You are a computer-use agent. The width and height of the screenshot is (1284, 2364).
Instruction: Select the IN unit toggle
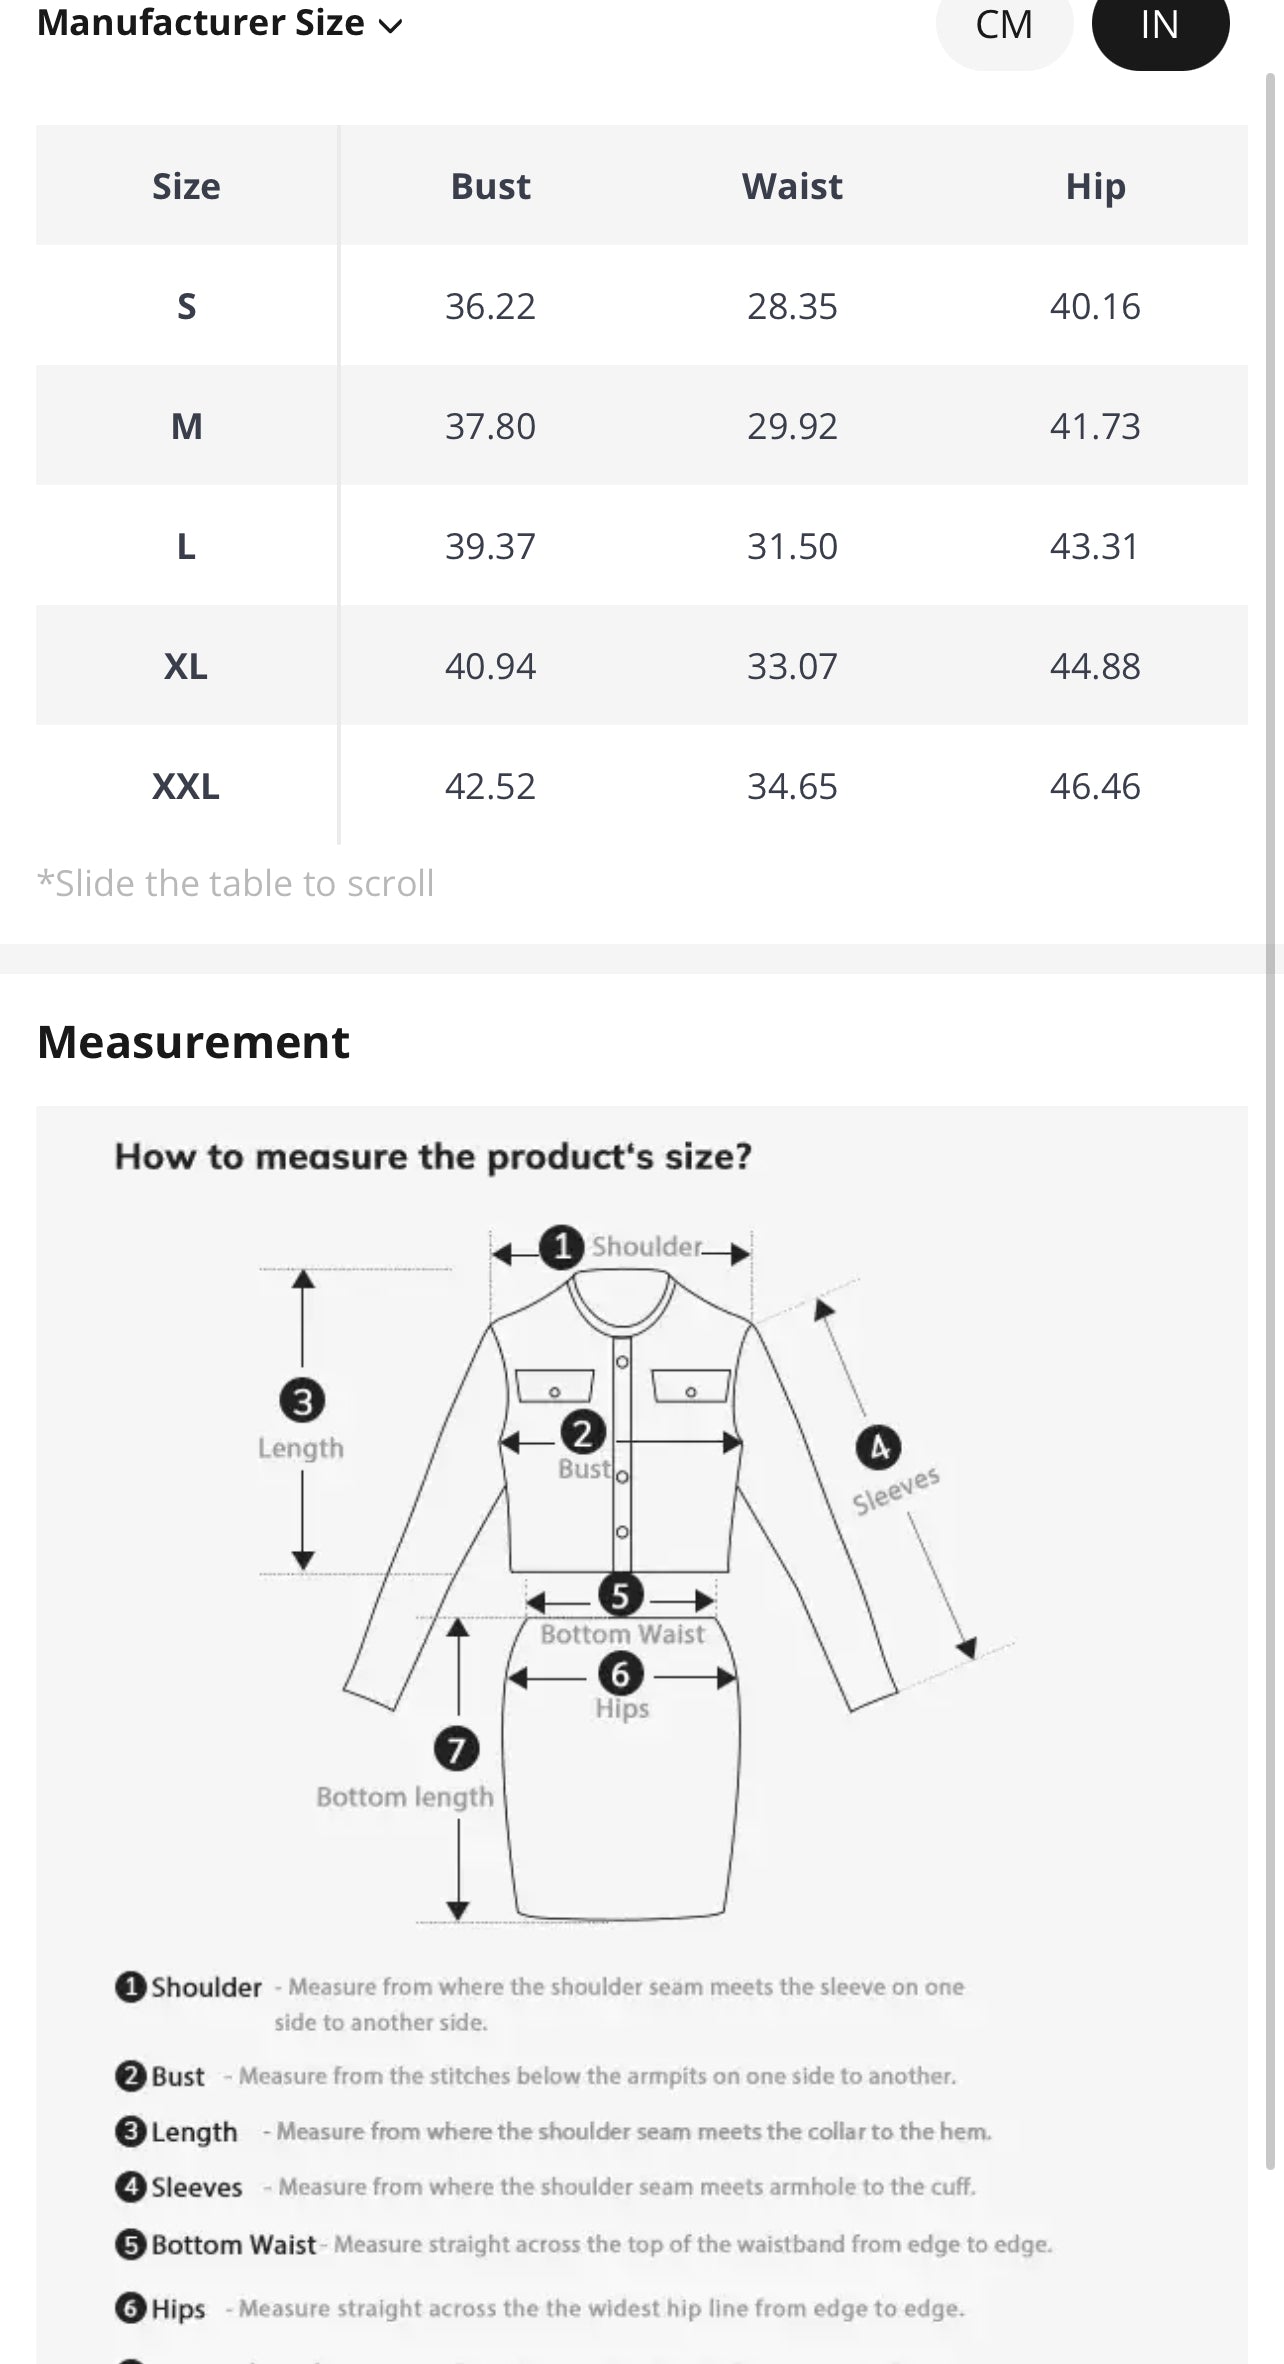coord(1159,26)
